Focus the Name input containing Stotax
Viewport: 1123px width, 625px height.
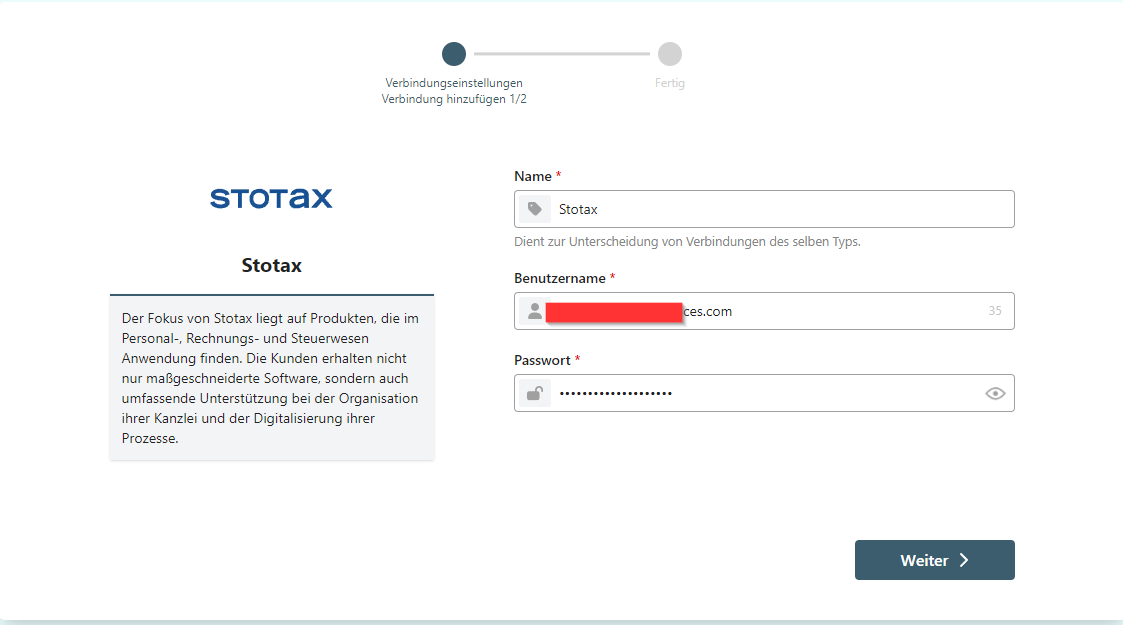[x=764, y=209]
